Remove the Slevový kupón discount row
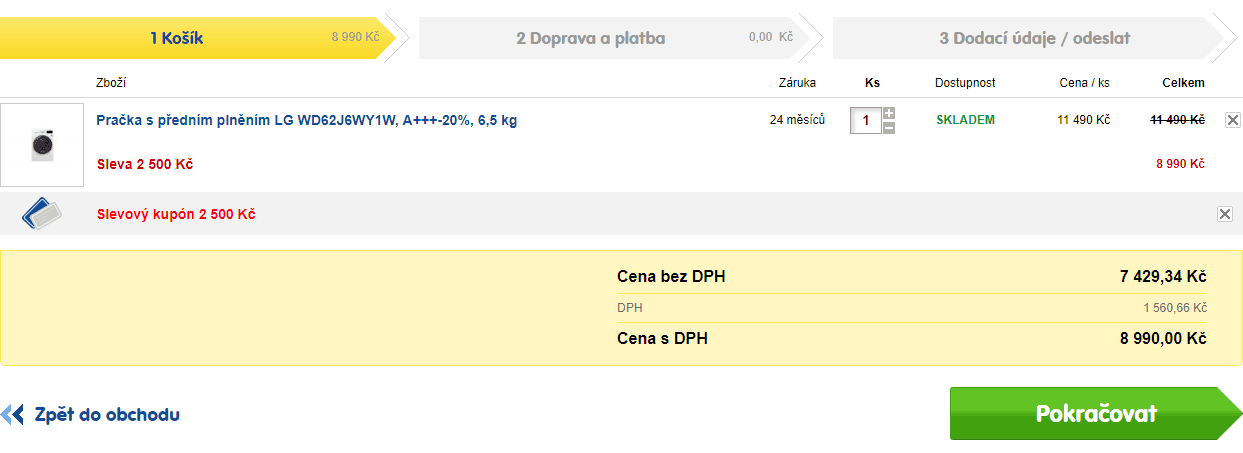The height and width of the screenshot is (453, 1243). tap(1225, 214)
